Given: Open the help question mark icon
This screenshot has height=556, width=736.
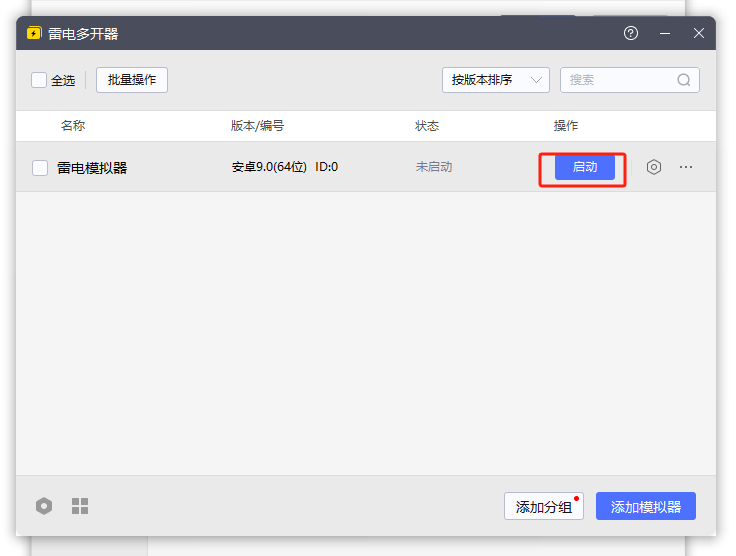Looking at the screenshot, I should click(x=631, y=33).
